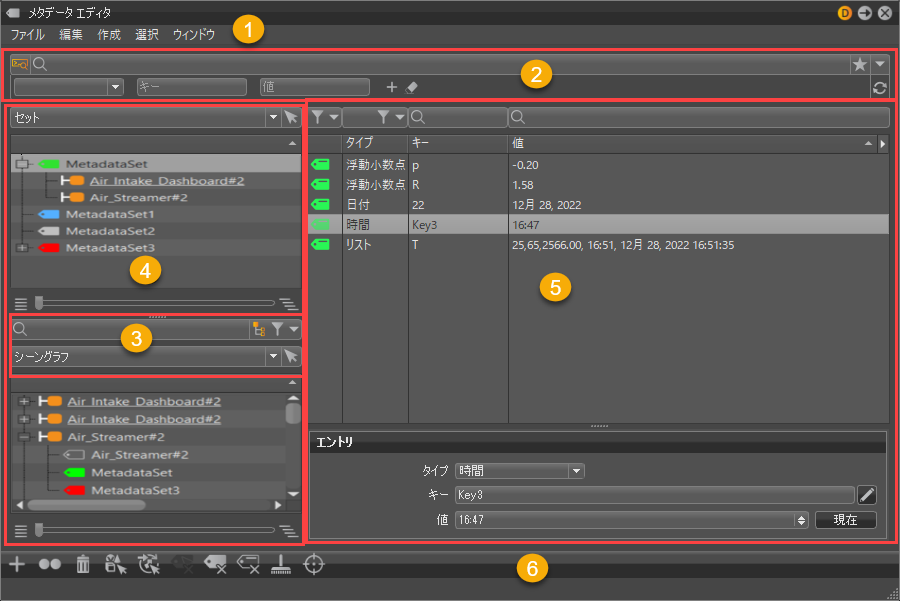Click the tree depth slider under the scene graph tree
The image size is (900, 601).
pyautogui.click(x=155, y=530)
